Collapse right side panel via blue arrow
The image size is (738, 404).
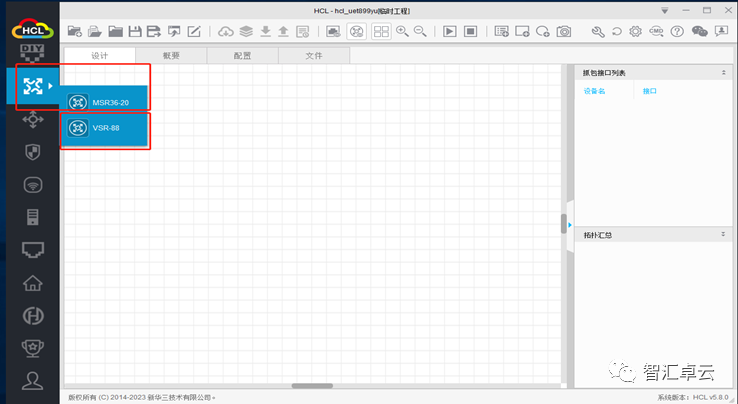[570, 225]
